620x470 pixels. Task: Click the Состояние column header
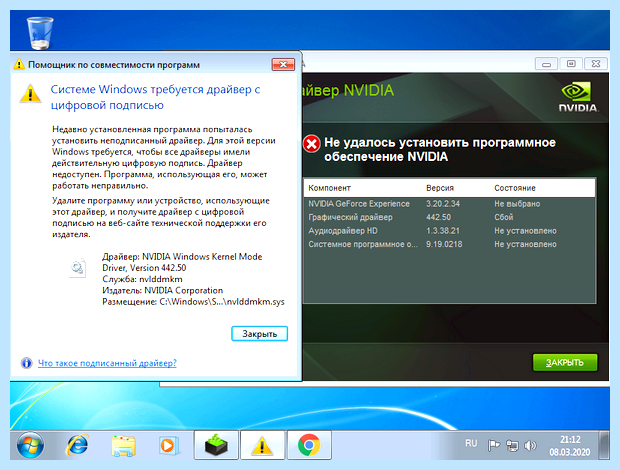point(515,188)
